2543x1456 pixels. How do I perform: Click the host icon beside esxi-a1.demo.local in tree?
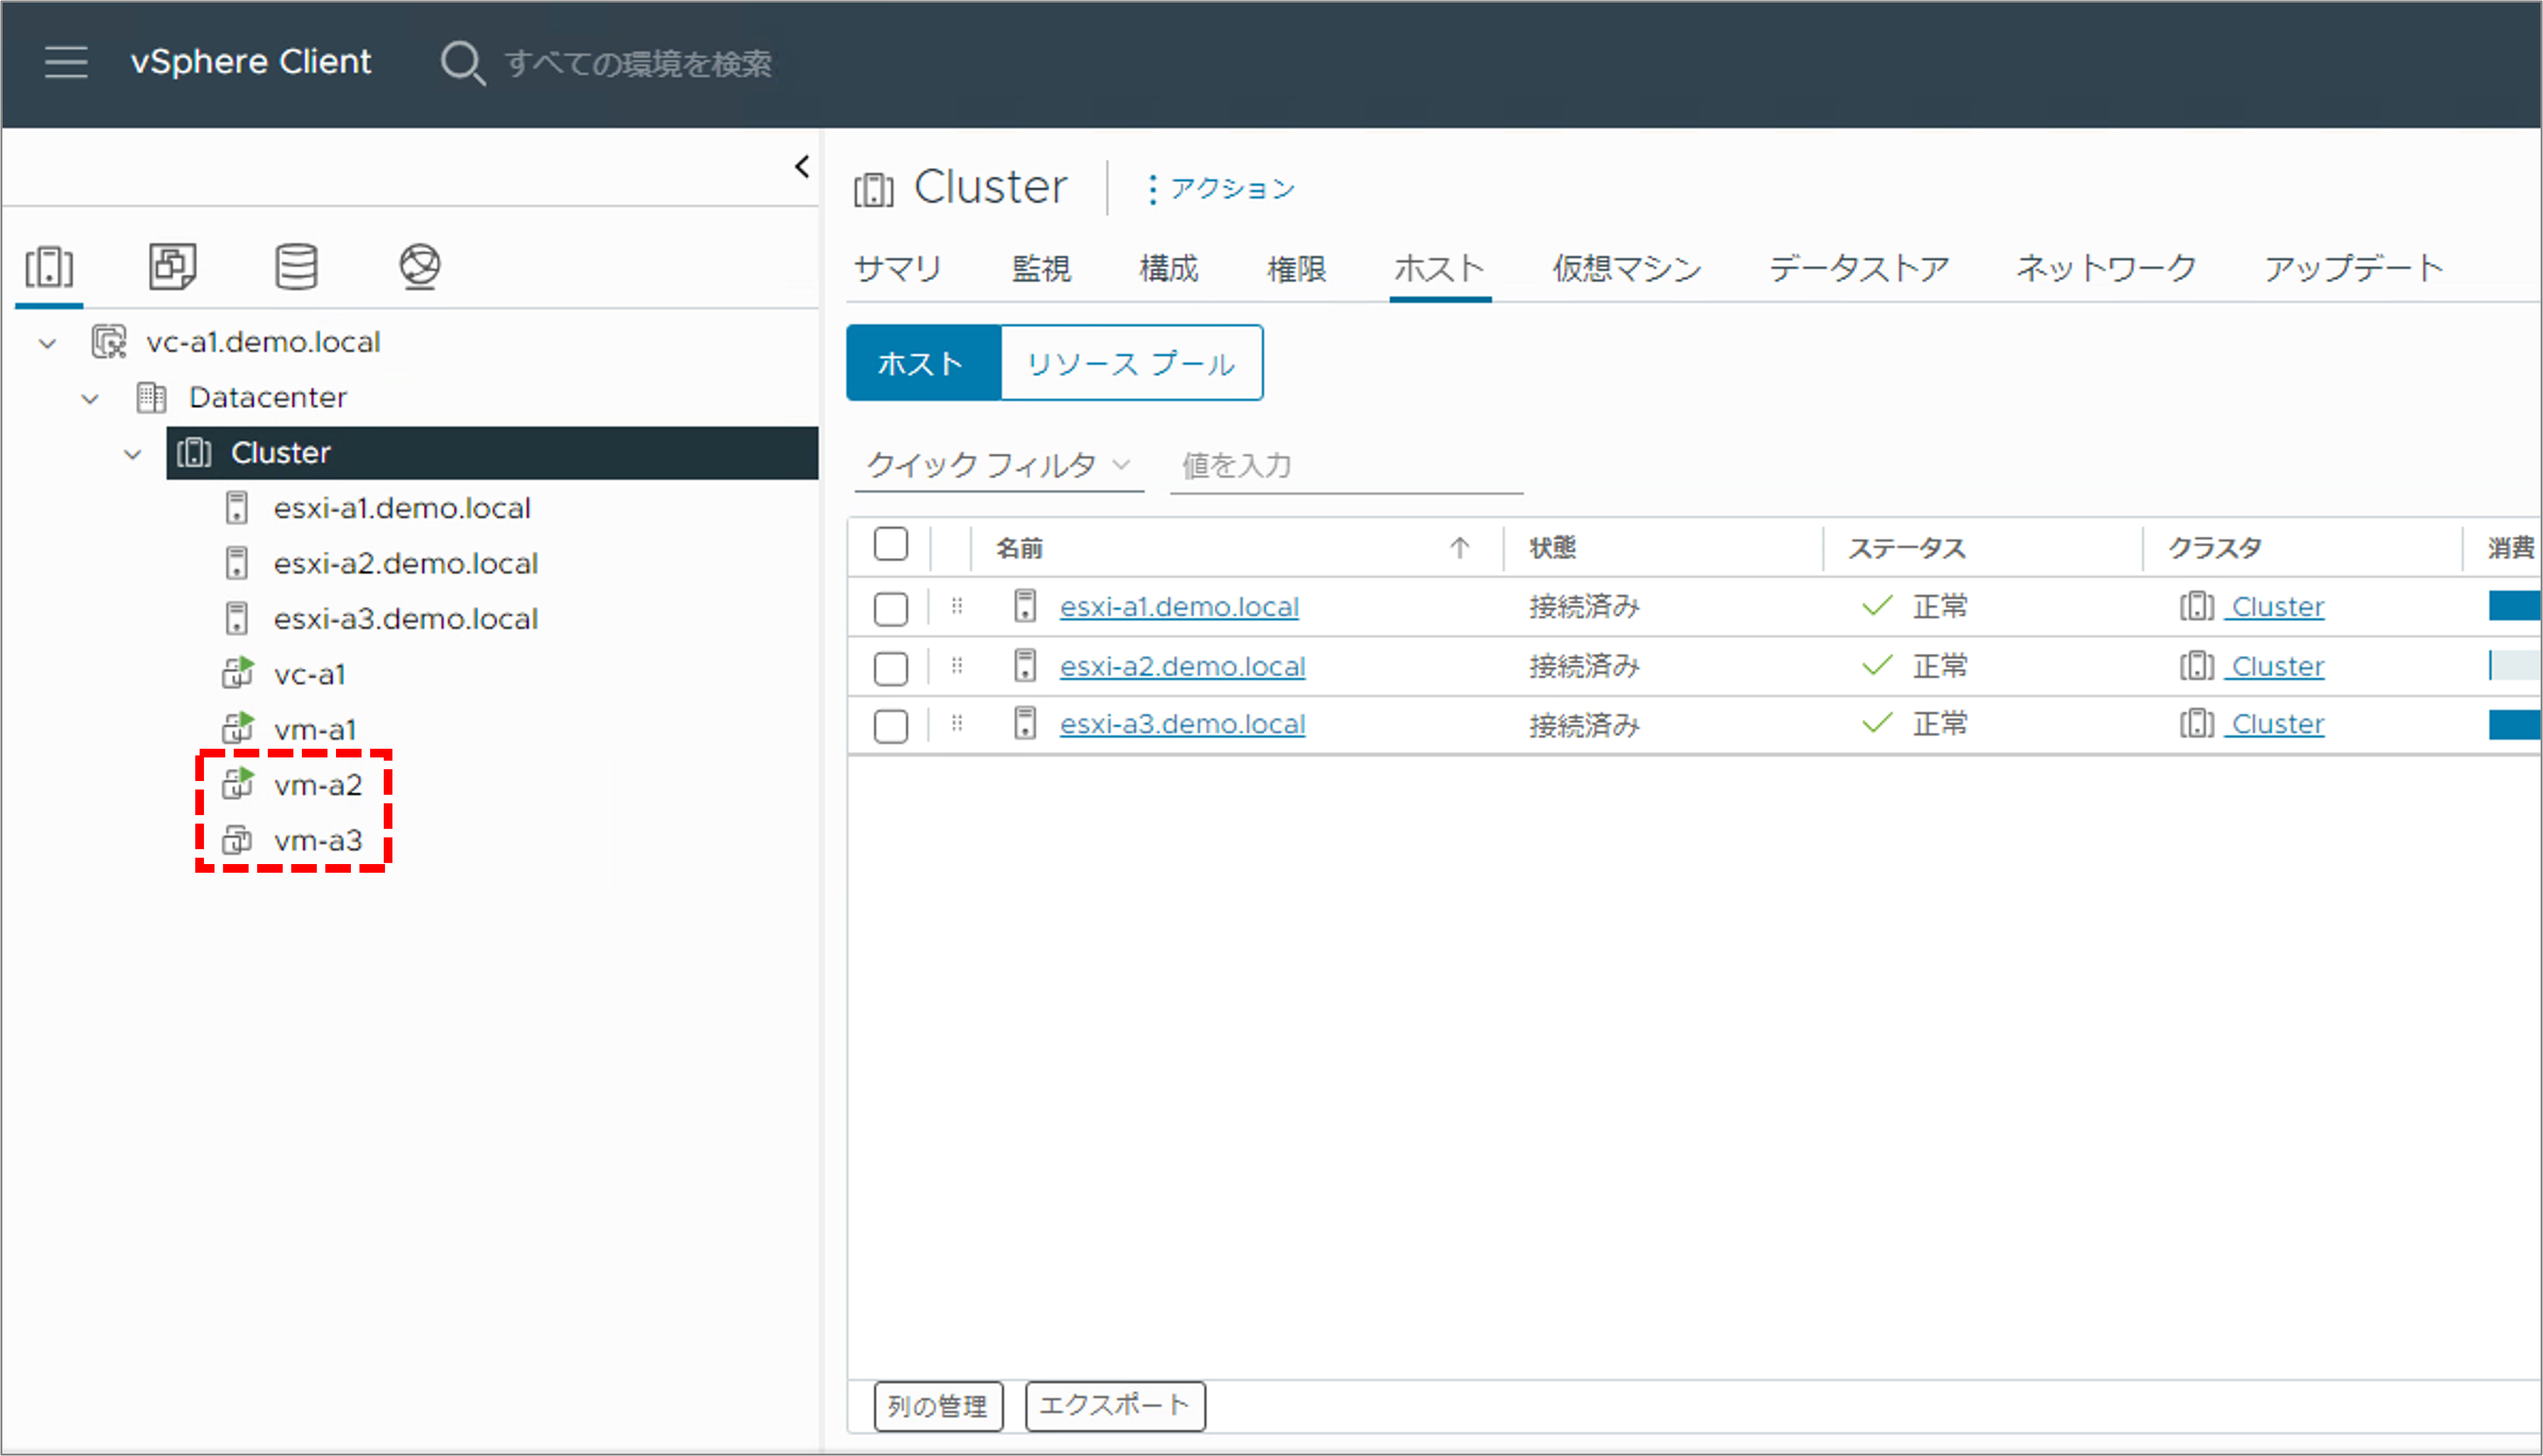(237, 508)
